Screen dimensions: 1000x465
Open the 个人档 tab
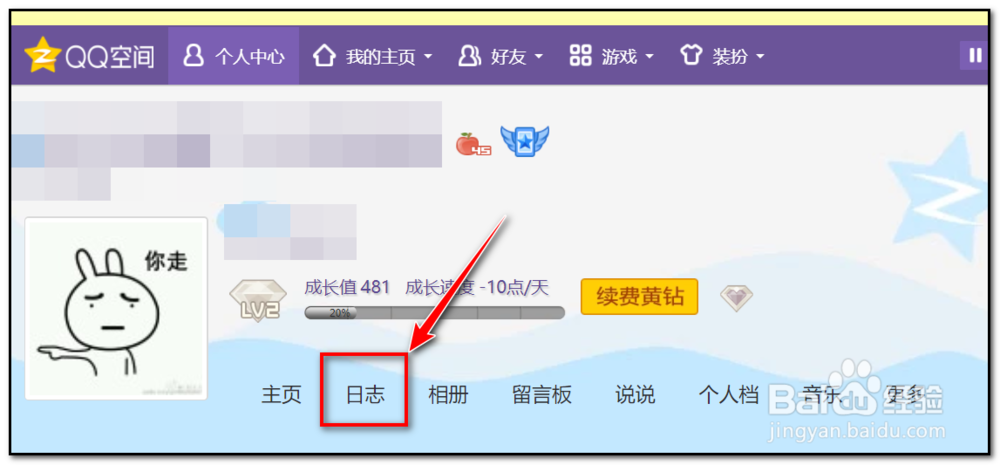[x=729, y=395]
